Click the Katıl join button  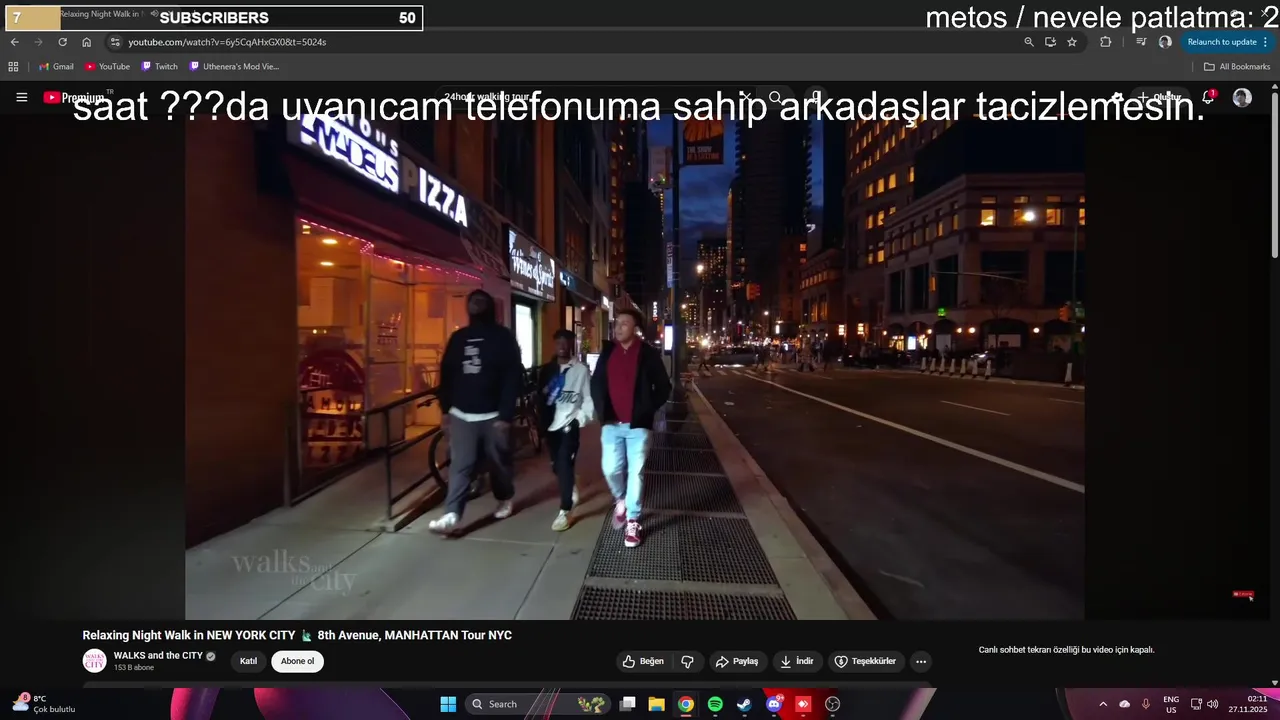tap(248, 661)
